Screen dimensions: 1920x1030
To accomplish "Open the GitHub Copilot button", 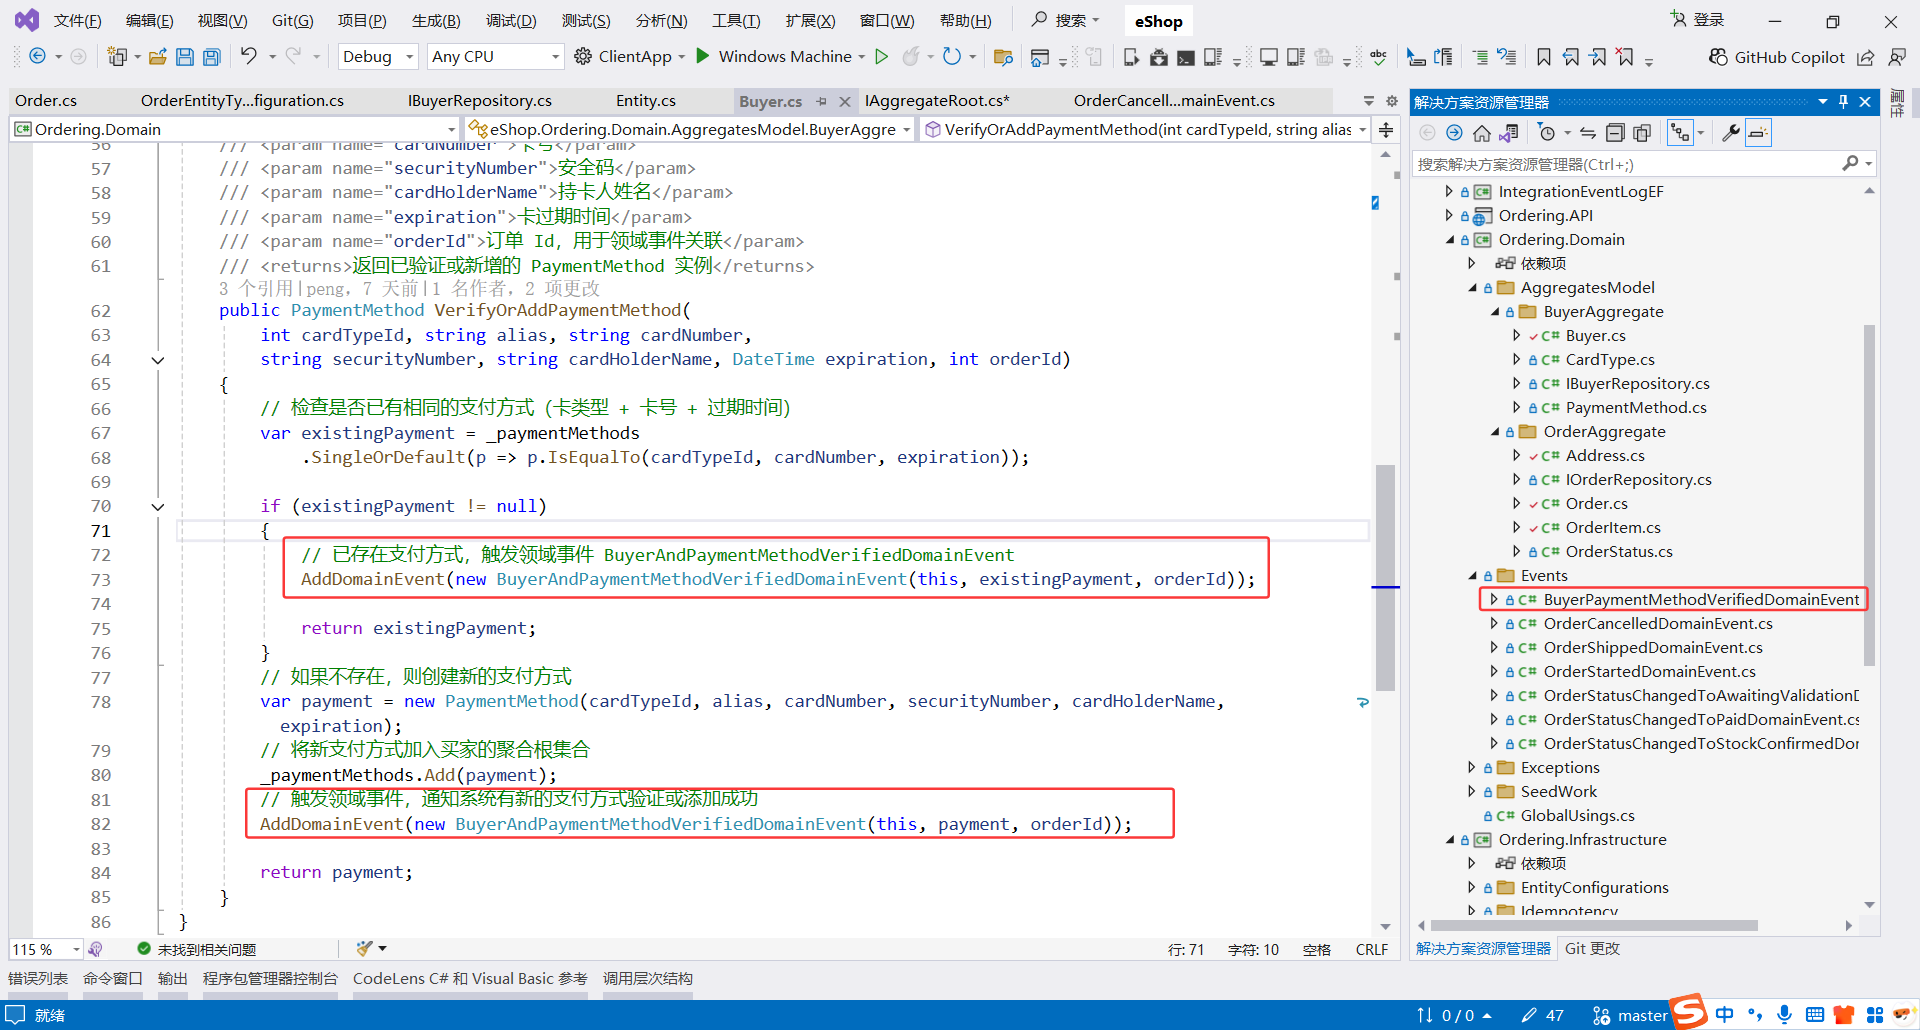I will 1777,57.
